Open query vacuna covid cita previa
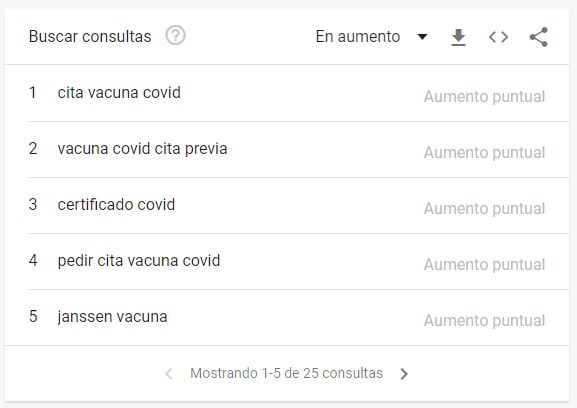Image resolution: width=577 pixels, height=408 pixels. coord(142,149)
